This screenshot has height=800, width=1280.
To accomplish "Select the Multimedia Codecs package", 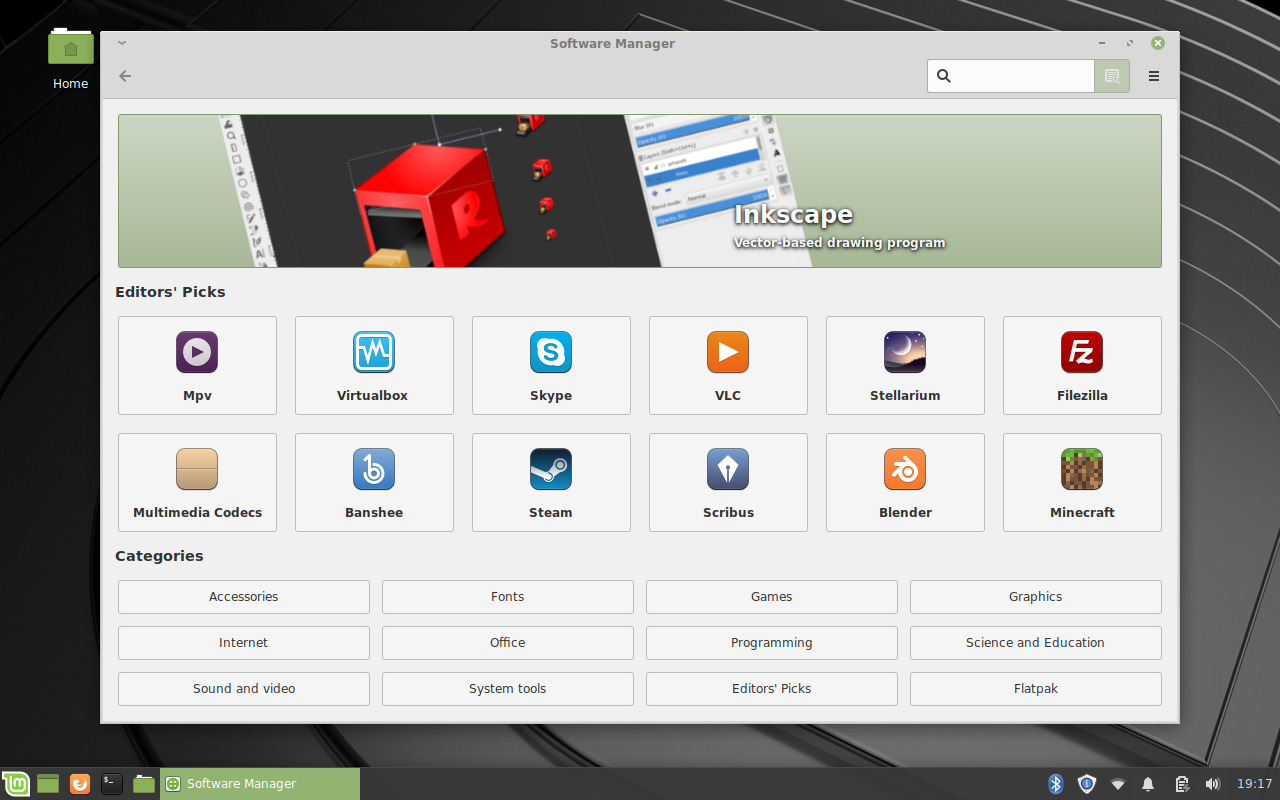I will click(x=196, y=482).
